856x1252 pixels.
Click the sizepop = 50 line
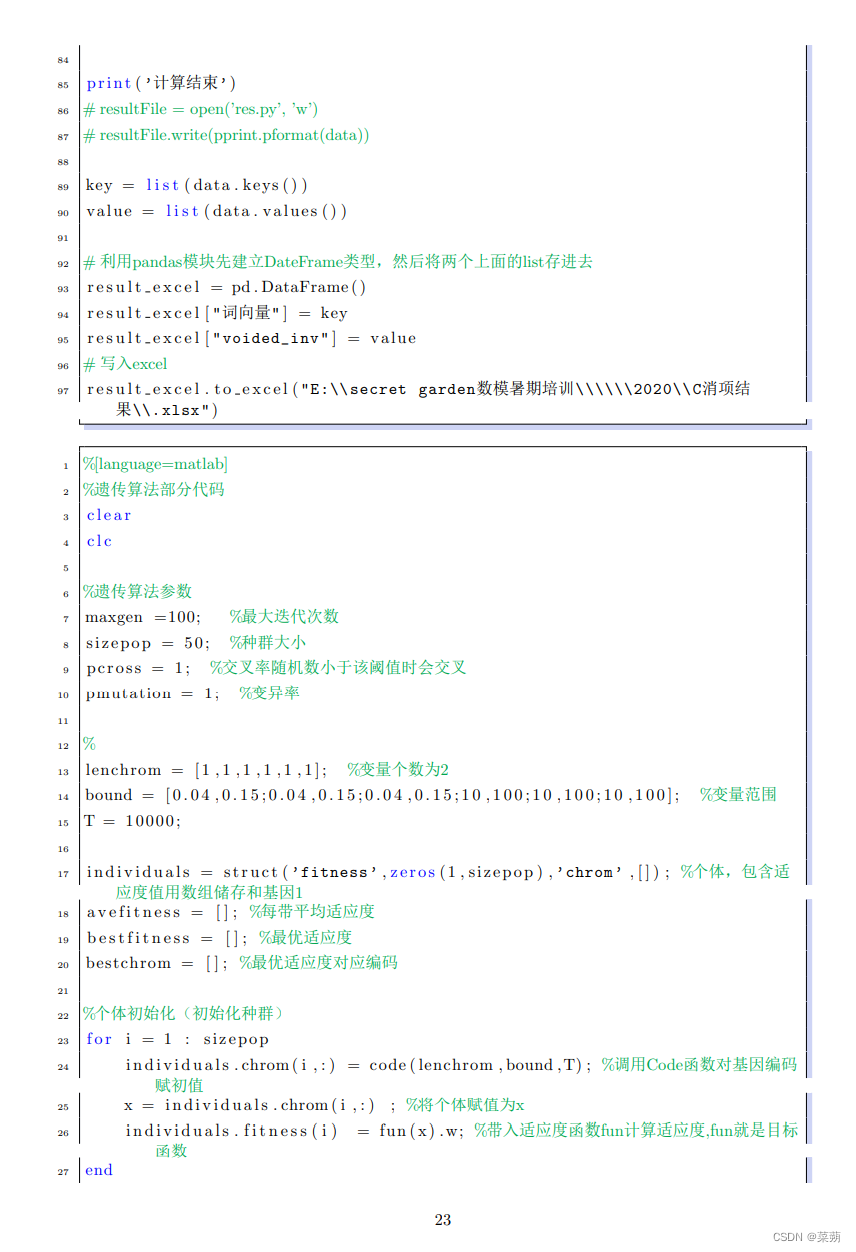pos(196,643)
